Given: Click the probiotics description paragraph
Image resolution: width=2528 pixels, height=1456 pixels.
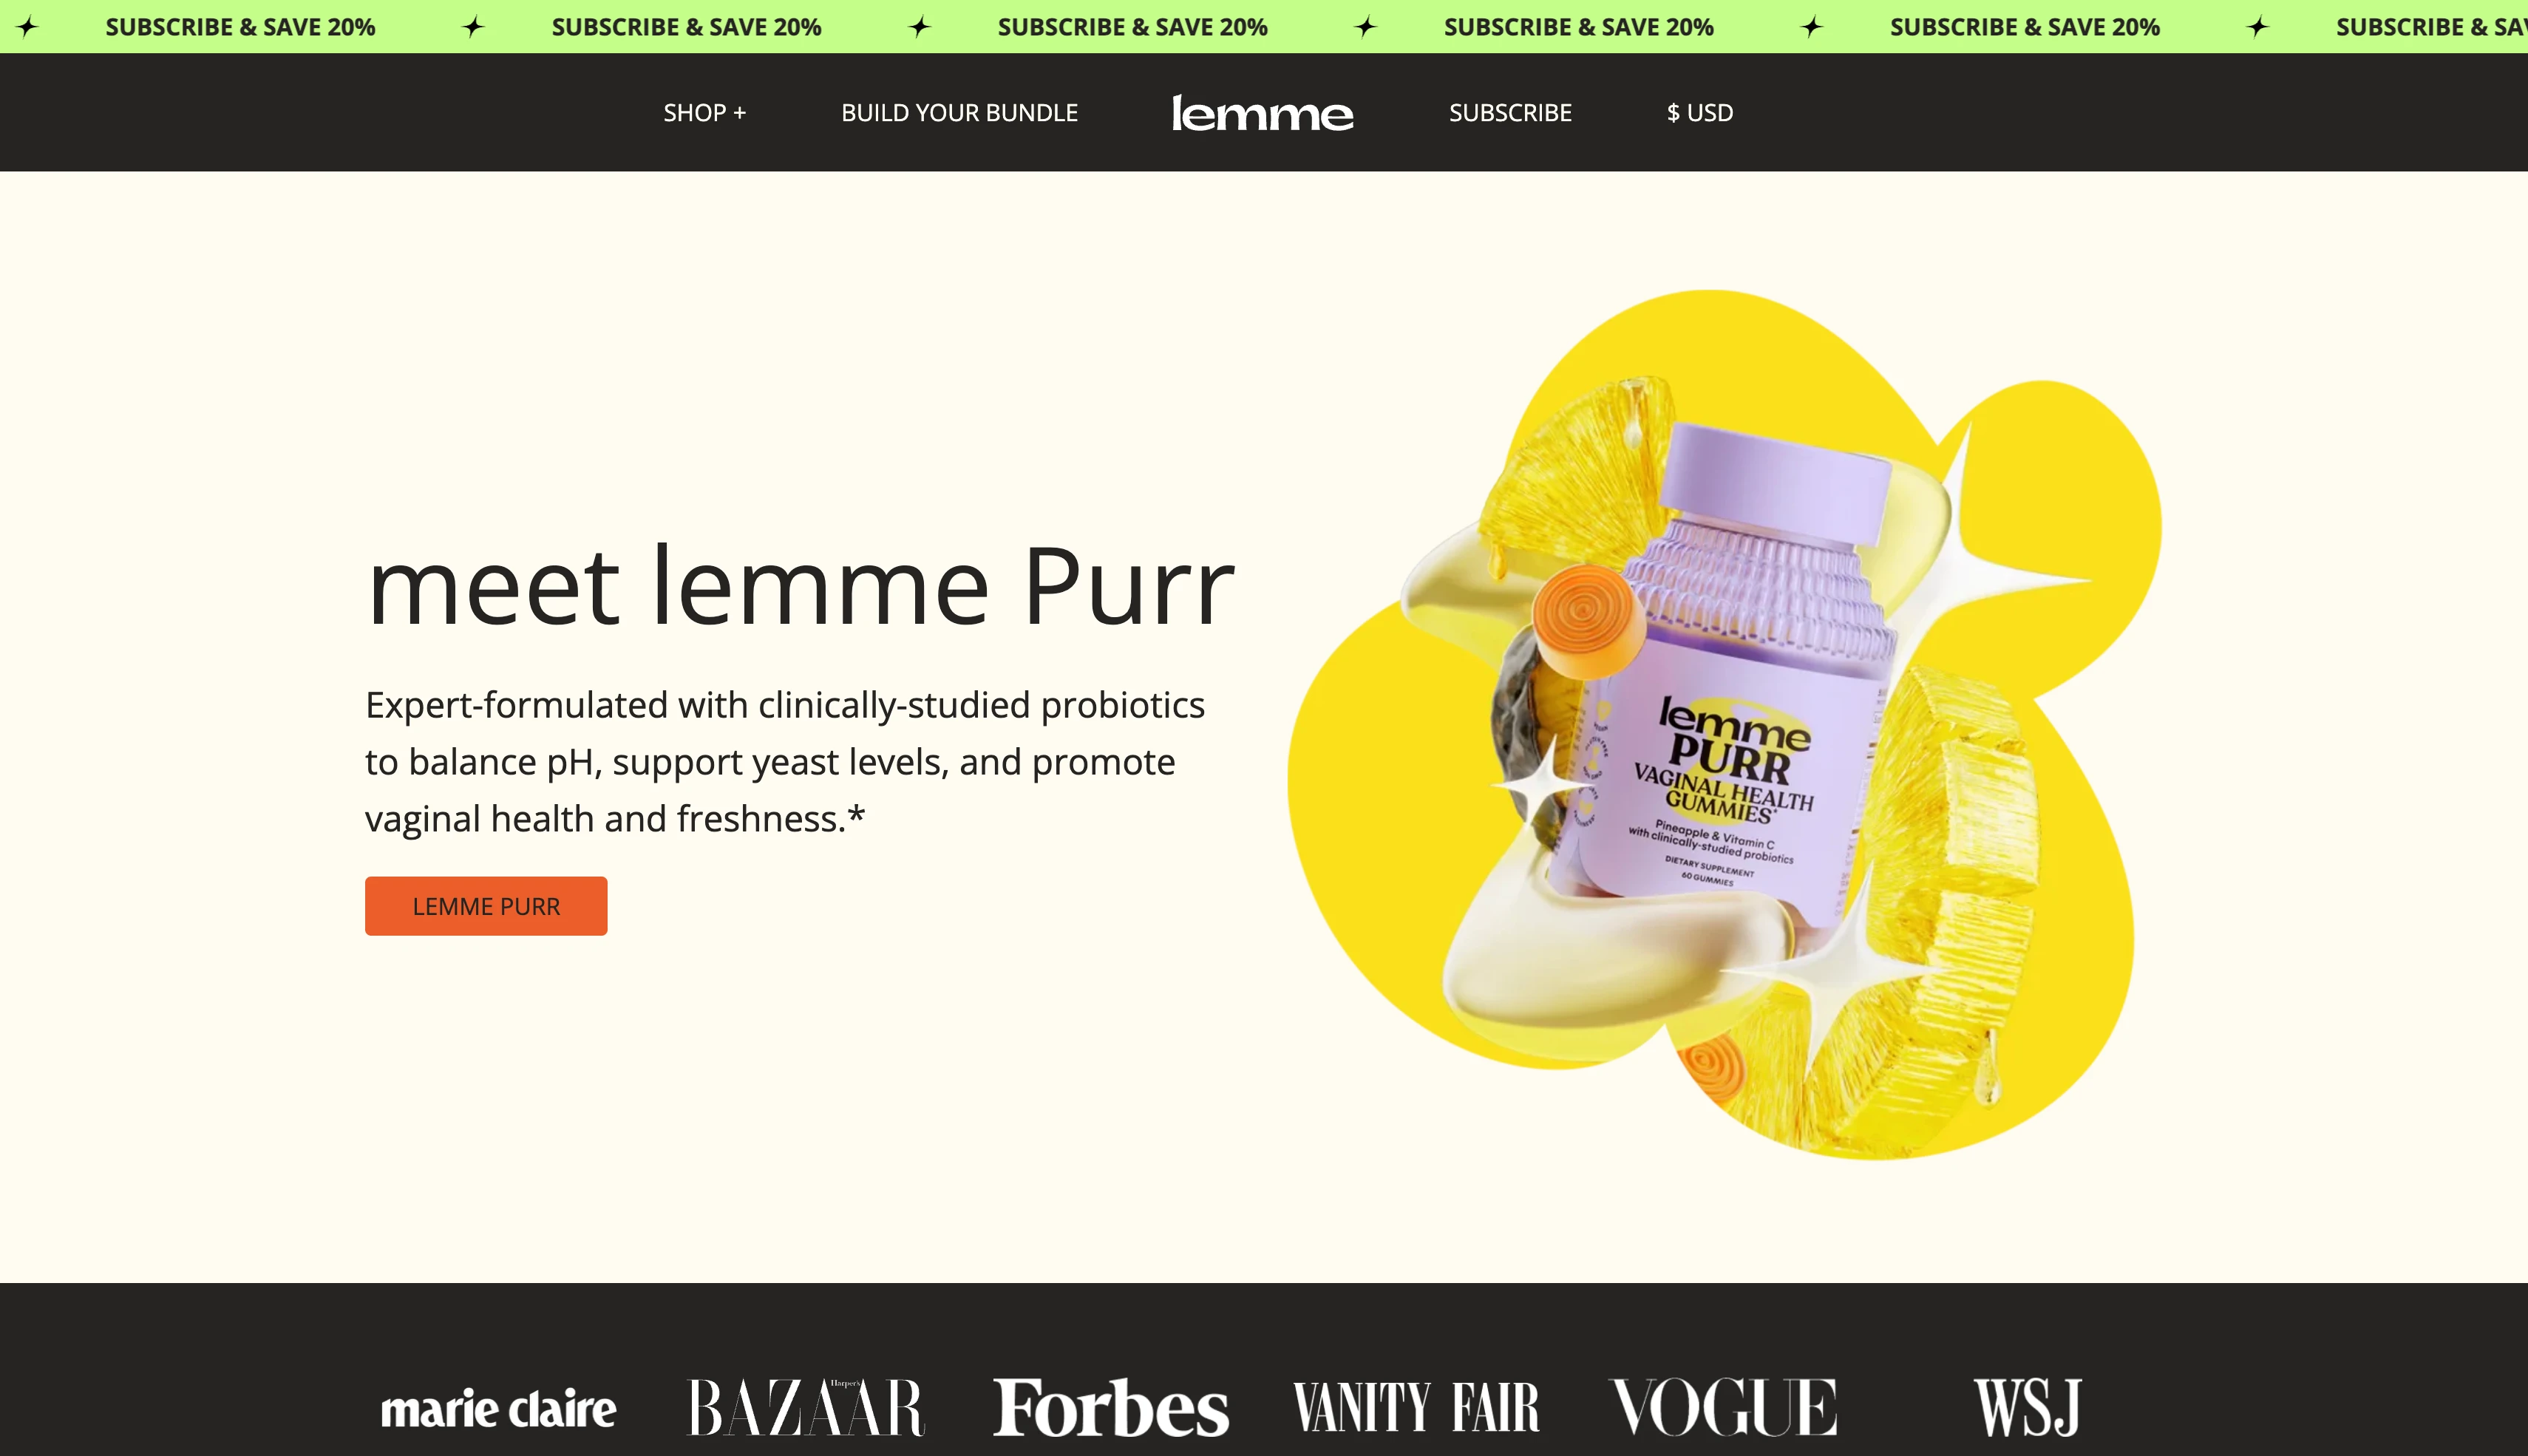Looking at the screenshot, I should (785, 762).
